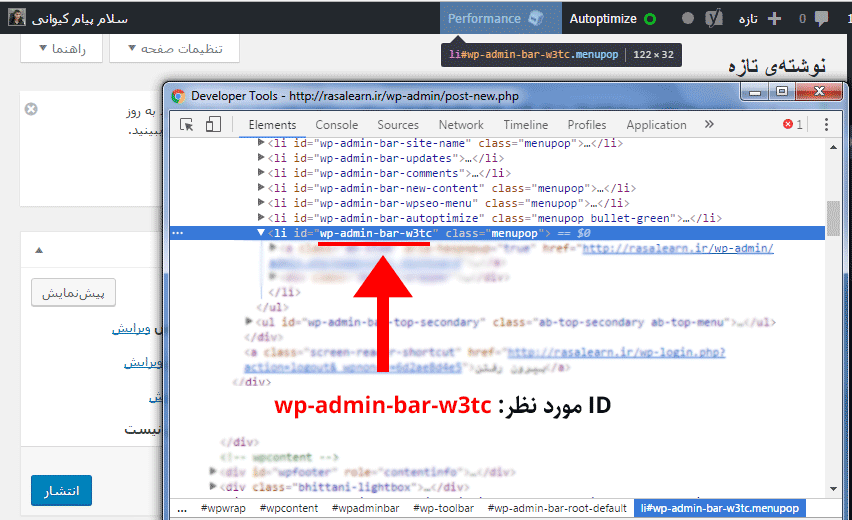Click the second ویرایش edit link

(x=143, y=362)
